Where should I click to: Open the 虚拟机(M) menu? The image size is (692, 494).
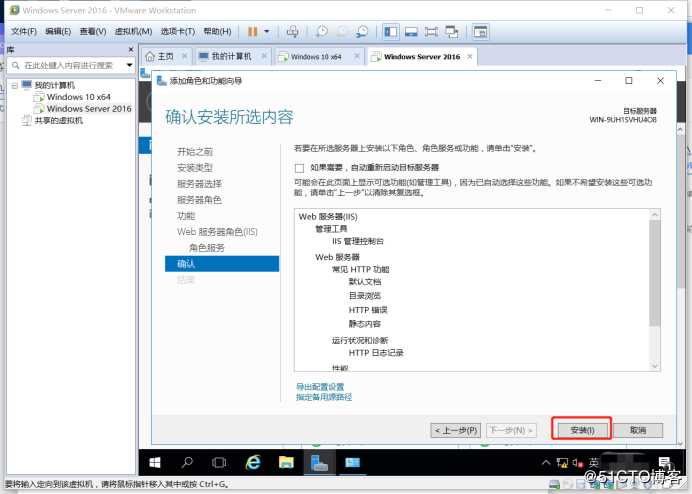point(133,31)
